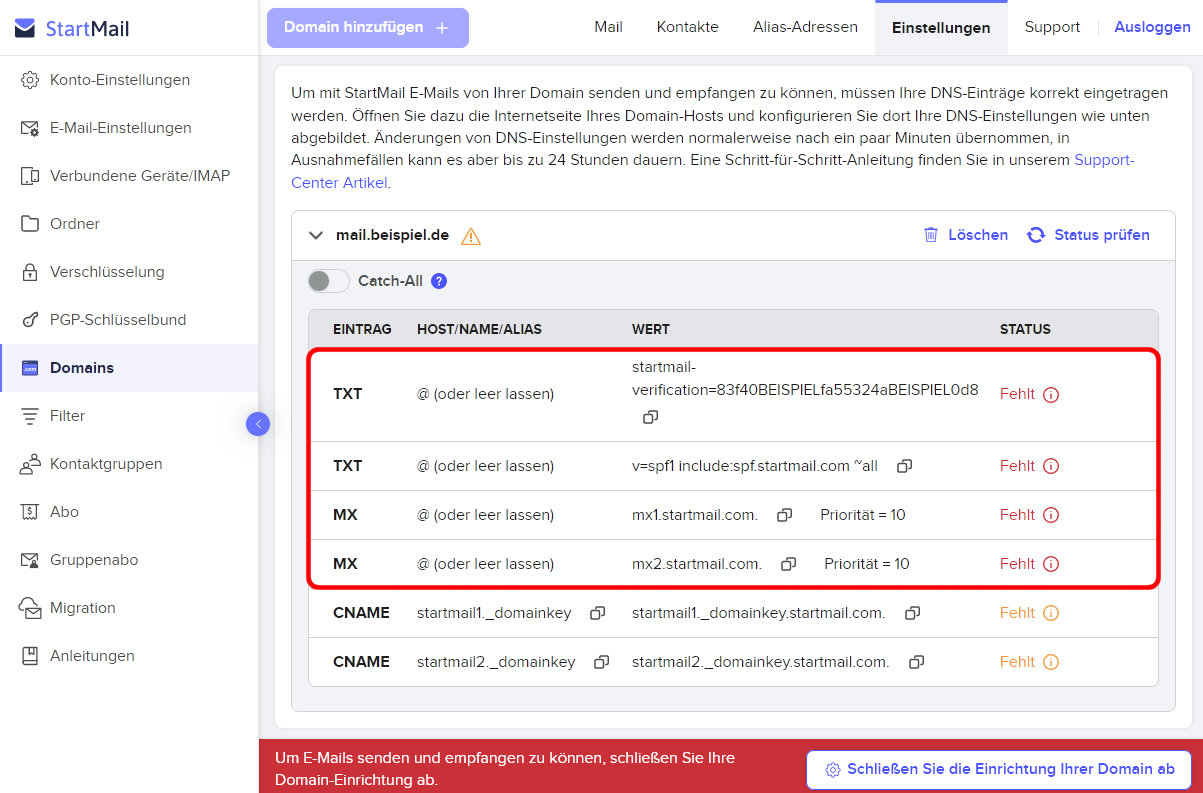Click the Domain hinzufügen button
The height and width of the screenshot is (793, 1203).
pos(368,28)
